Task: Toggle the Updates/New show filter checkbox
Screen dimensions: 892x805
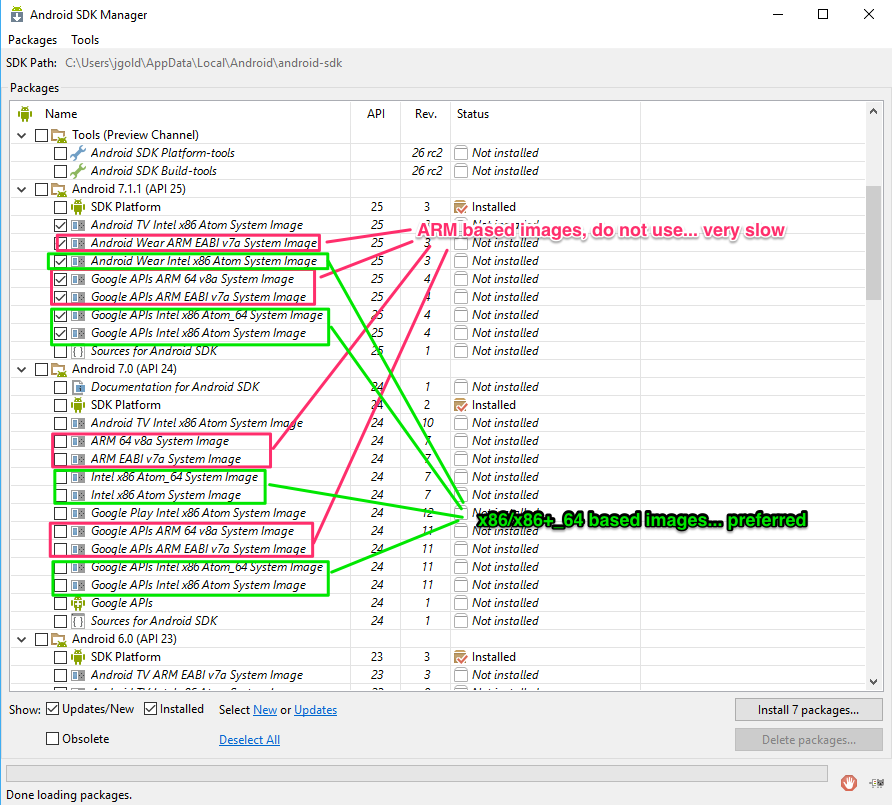Action: (52, 709)
